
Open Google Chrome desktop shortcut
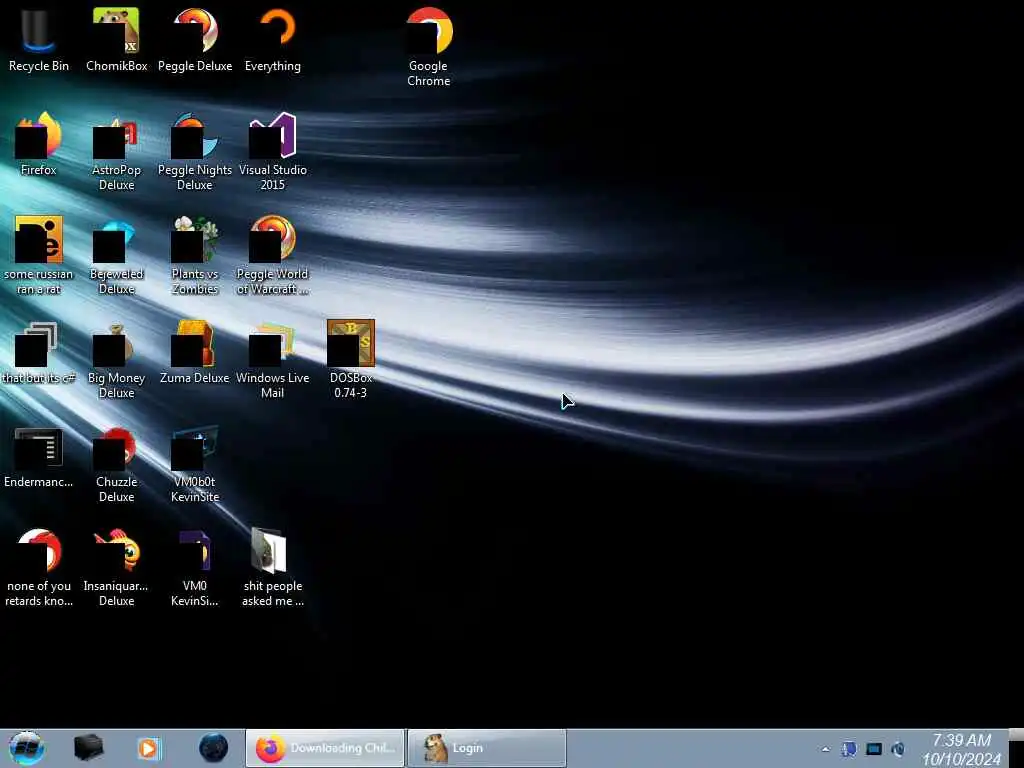pyautogui.click(x=428, y=47)
